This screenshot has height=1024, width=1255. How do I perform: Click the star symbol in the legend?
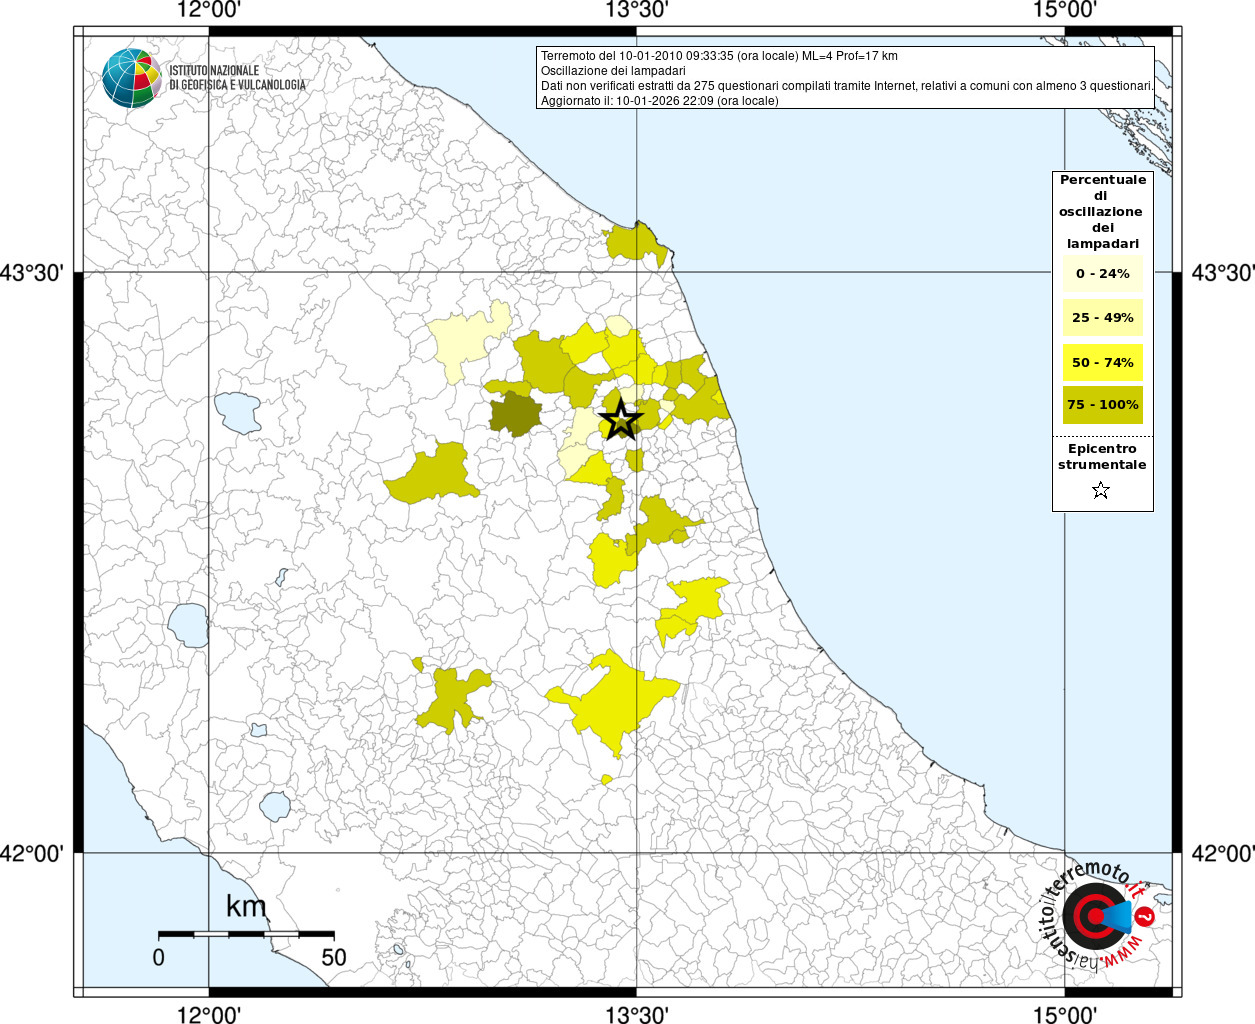click(x=1101, y=490)
